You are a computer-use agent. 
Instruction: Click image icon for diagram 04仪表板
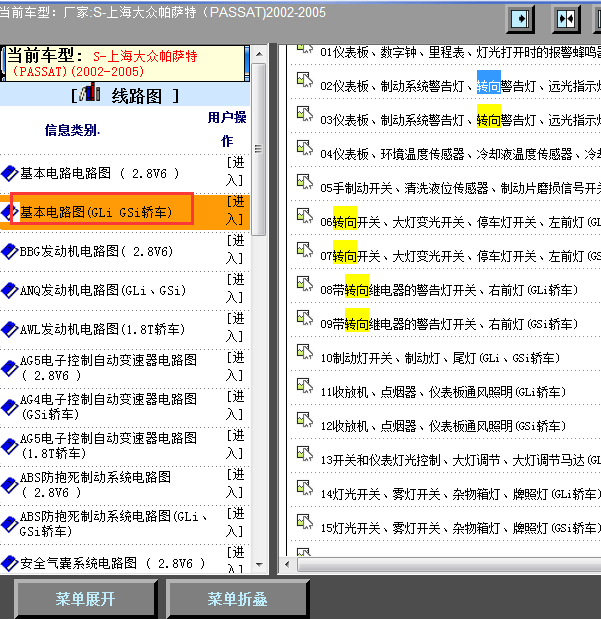(305, 148)
